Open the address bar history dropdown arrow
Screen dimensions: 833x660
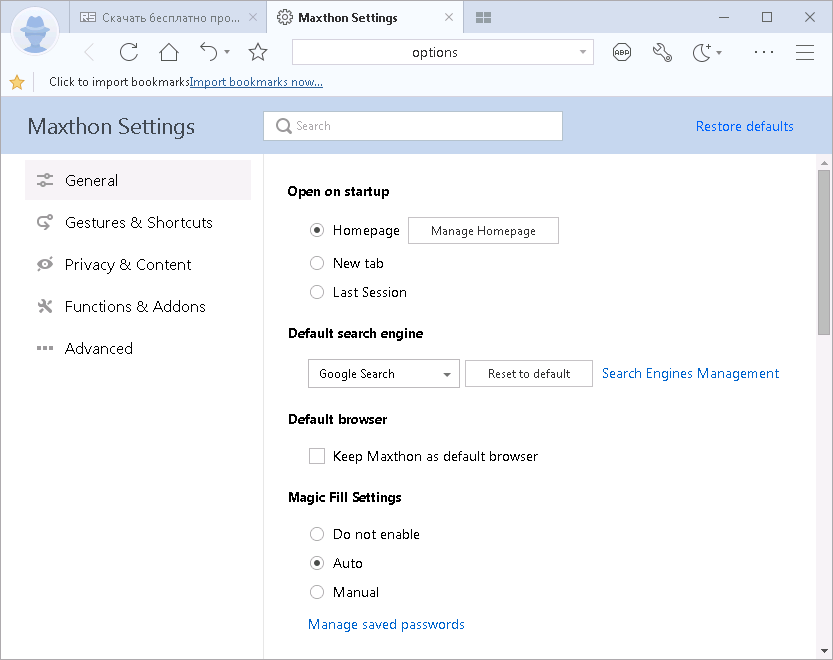[x=583, y=52]
